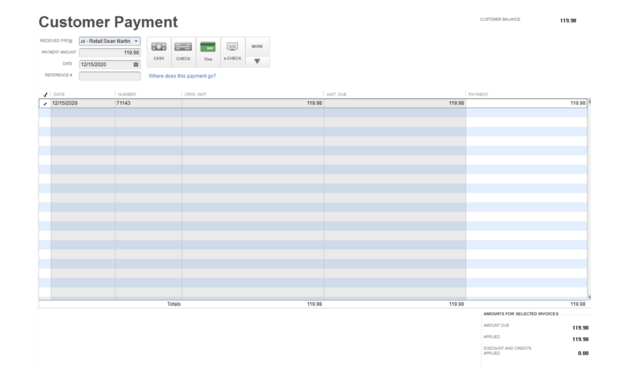The height and width of the screenshot is (369, 618).
Task: Select the invoice date 12/15/2020 cell
Action: click(x=83, y=103)
